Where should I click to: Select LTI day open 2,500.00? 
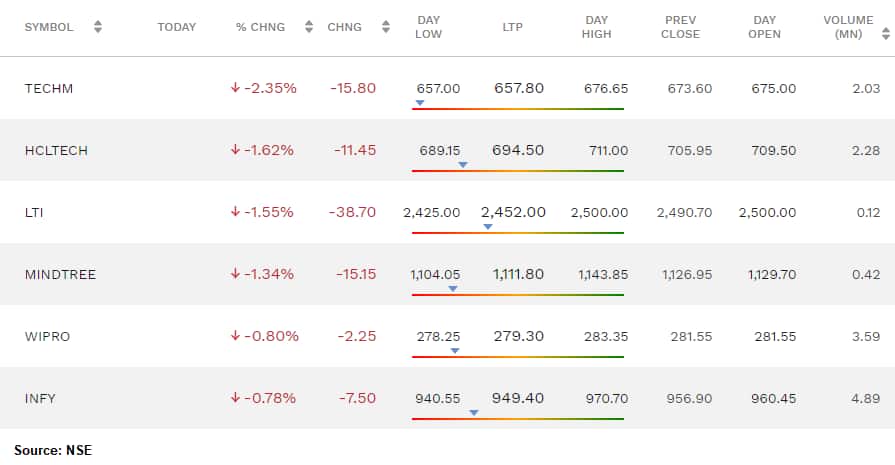point(767,212)
